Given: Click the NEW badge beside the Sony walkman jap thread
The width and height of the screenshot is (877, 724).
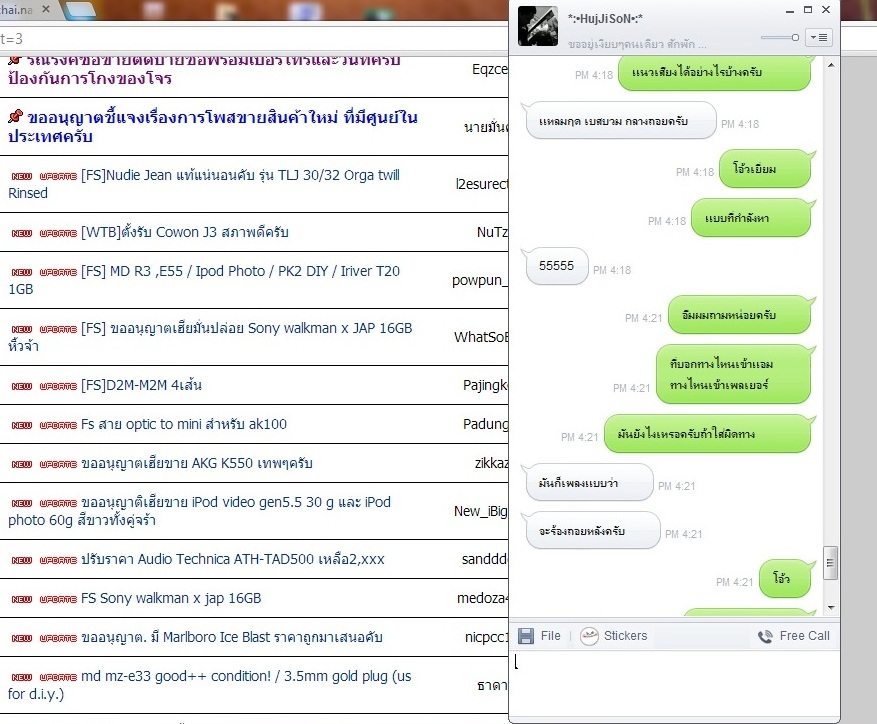Looking at the screenshot, I should (22, 599).
